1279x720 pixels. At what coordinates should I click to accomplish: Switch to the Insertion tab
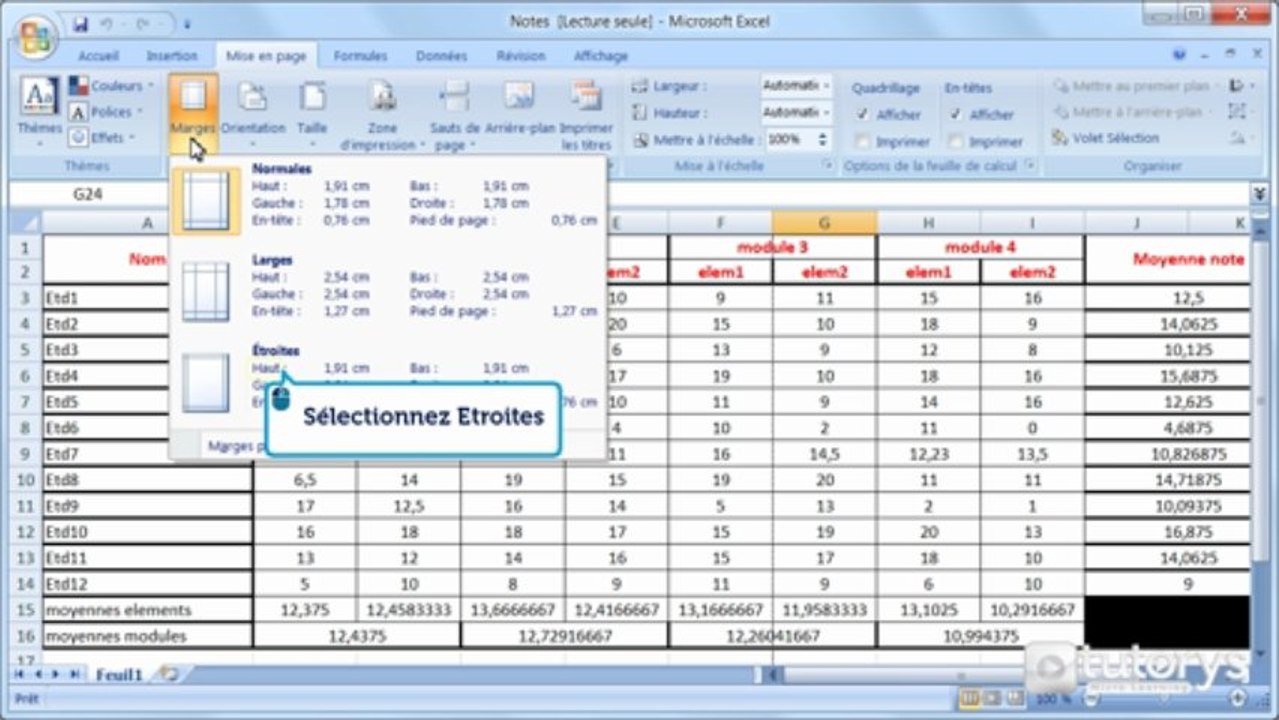tap(172, 57)
